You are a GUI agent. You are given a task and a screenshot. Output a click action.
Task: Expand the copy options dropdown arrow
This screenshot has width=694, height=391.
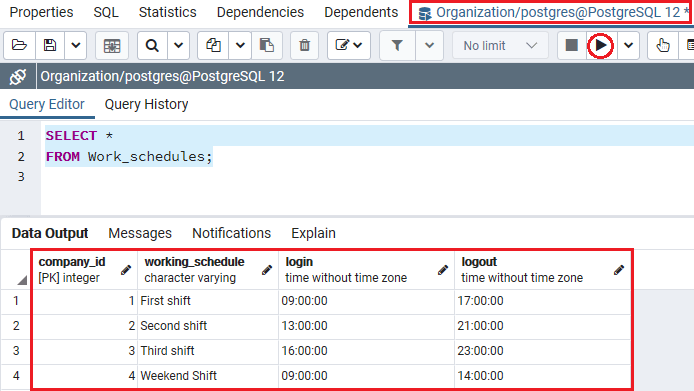pos(240,45)
